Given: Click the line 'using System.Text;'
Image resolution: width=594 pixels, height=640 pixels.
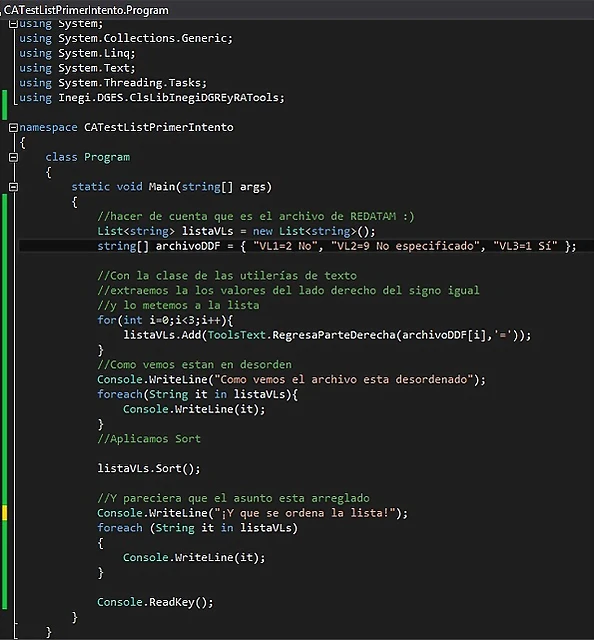Looking at the screenshot, I should click(77, 68).
